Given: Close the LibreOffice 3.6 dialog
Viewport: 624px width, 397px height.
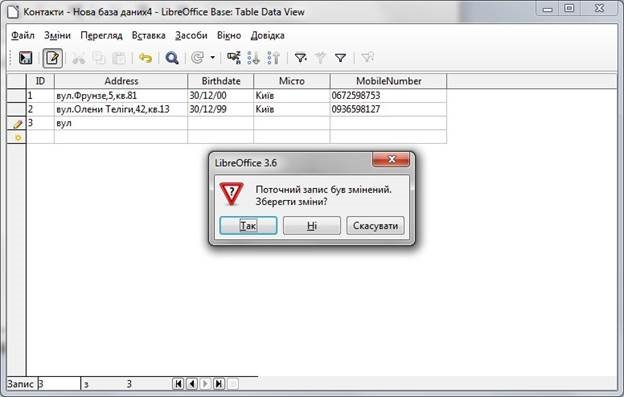Looking at the screenshot, I should coord(391,160).
